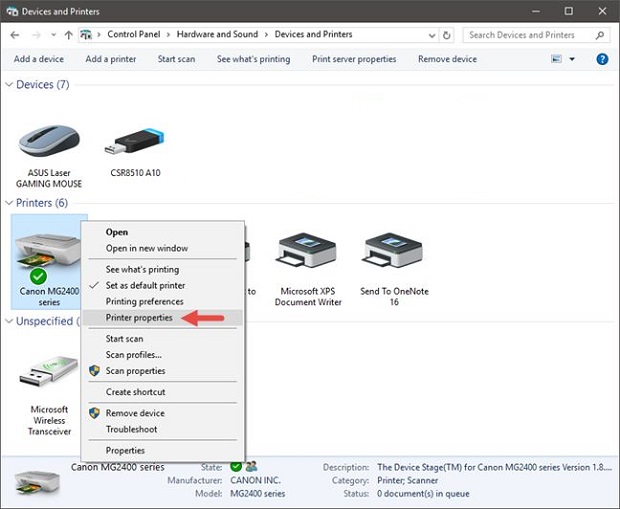
Task: Select See what's printing in context menu
Action: (x=163, y=269)
